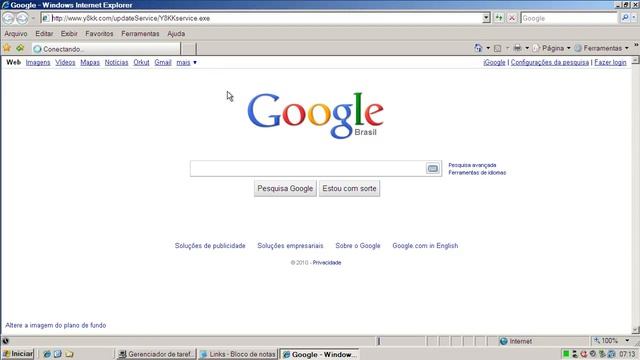Click the Home page icon
This screenshot has height=360, width=640.
pyautogui.click(x=478, y=48)
